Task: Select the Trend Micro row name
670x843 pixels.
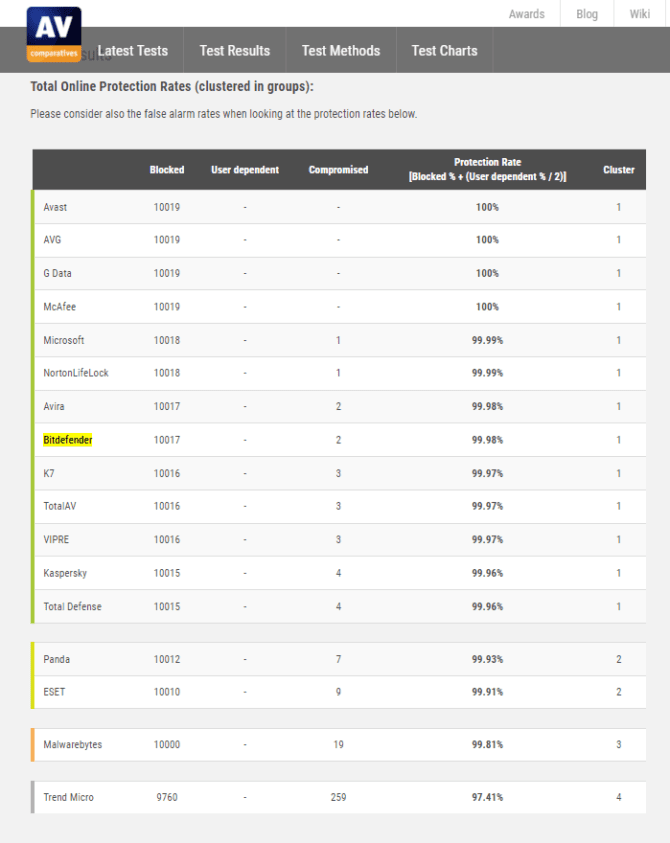Action: point(68,797)
